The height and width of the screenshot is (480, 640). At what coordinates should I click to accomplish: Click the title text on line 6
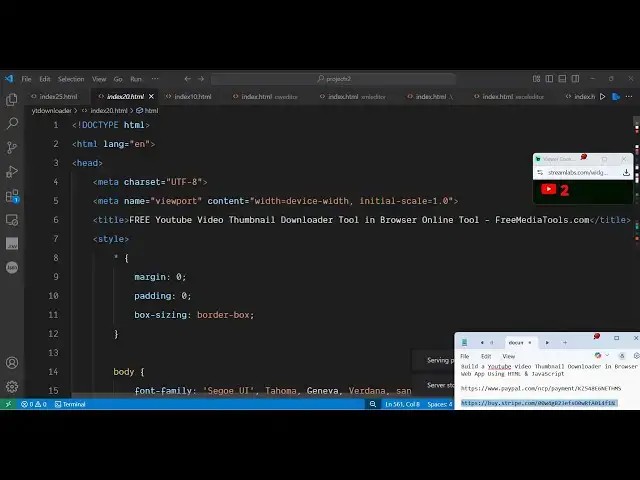(x=359, y=220)
